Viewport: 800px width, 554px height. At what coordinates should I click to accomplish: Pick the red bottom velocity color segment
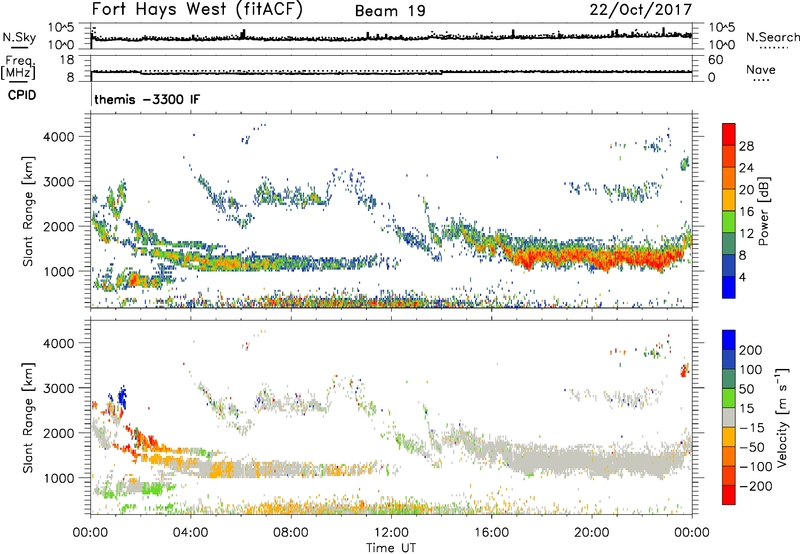tap(729, 495)
